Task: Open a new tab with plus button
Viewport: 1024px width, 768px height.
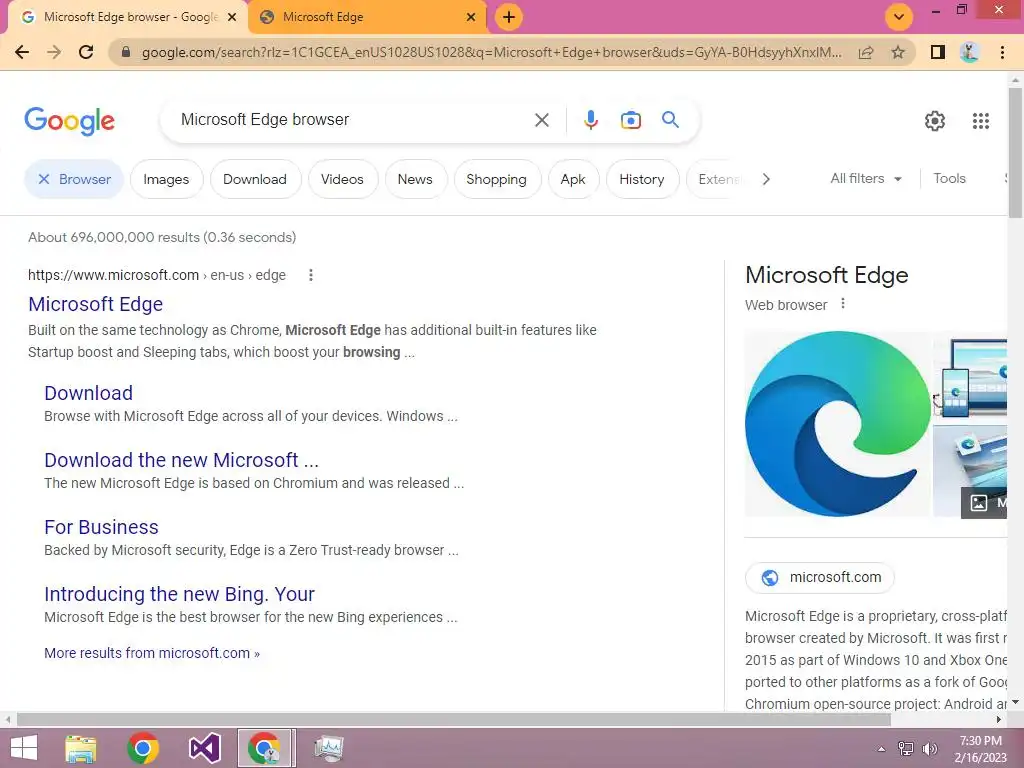Action: point(509,17)
